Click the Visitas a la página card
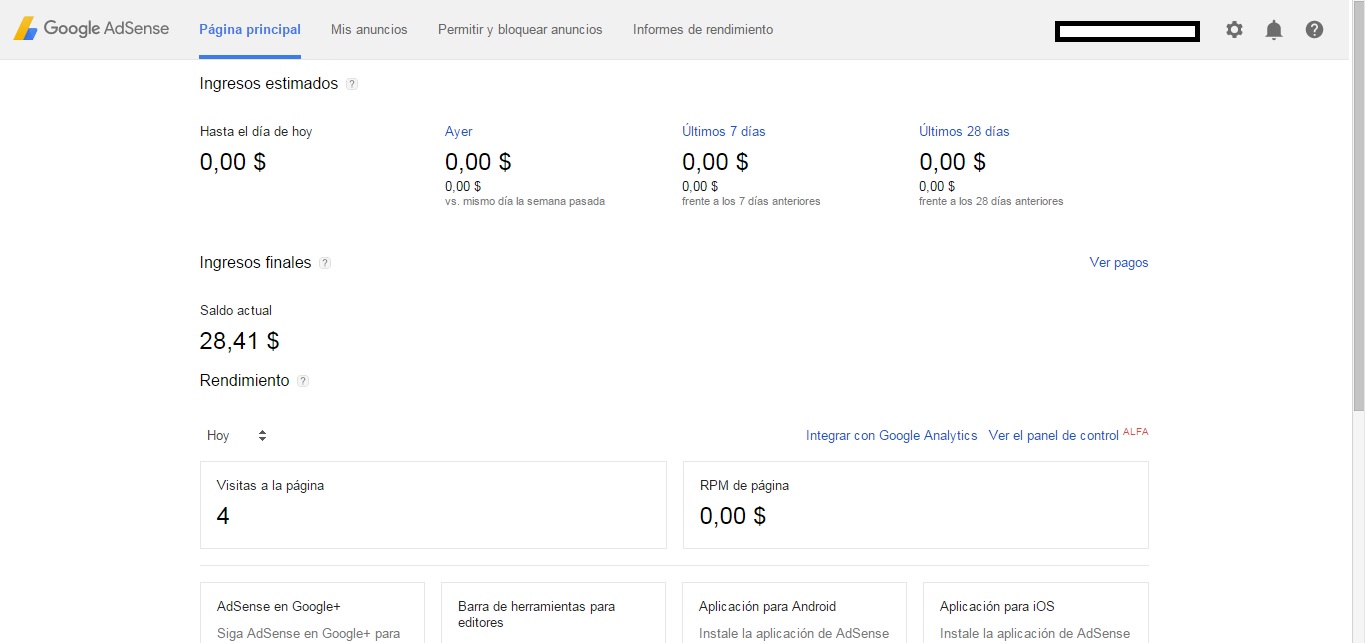 point(433,504)
